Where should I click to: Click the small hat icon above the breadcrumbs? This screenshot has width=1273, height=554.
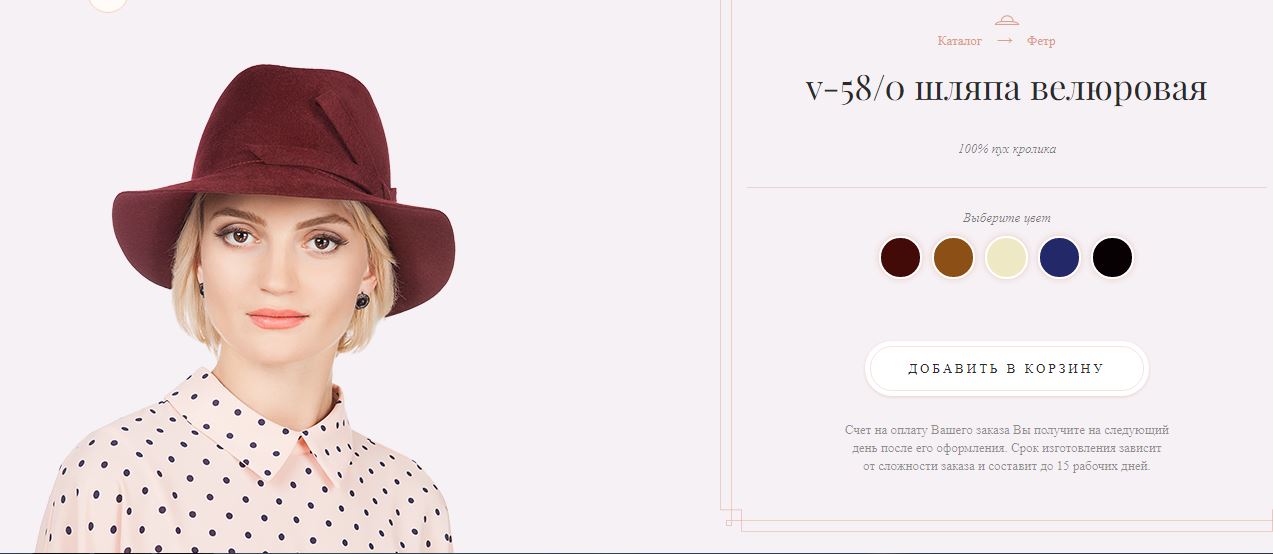coord(1006,20)
